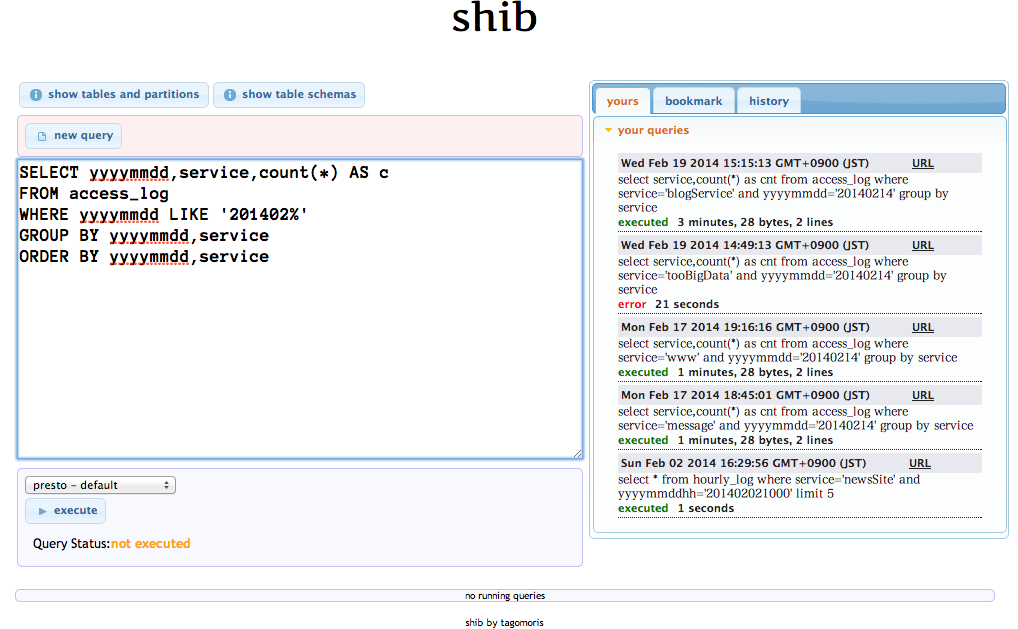Click the play icon on execute button

(42, 511)
